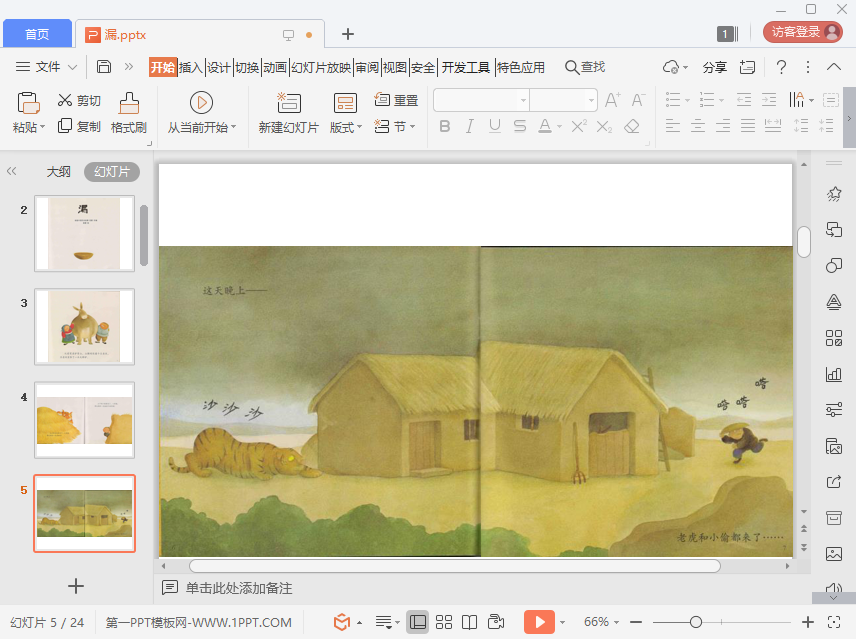Align text left
This screenshot has height=639, width=856.
click(x=673, y=126)
